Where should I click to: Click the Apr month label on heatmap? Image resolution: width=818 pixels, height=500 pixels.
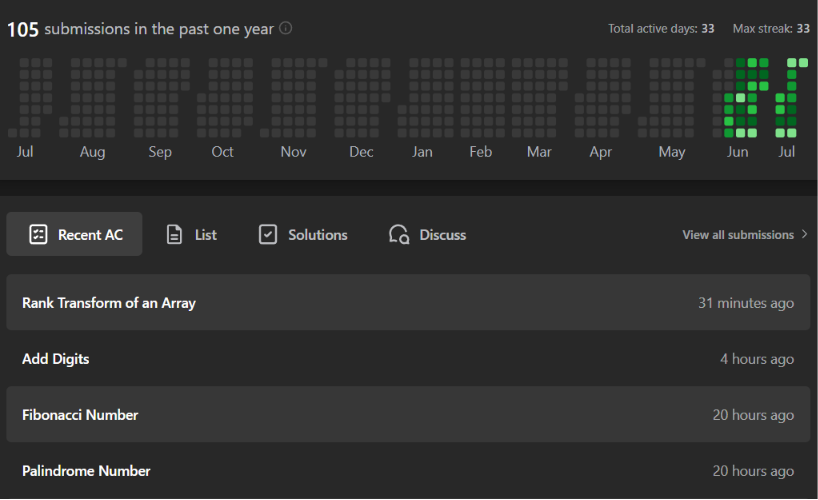pyautogui.click(x=600, y=152)
